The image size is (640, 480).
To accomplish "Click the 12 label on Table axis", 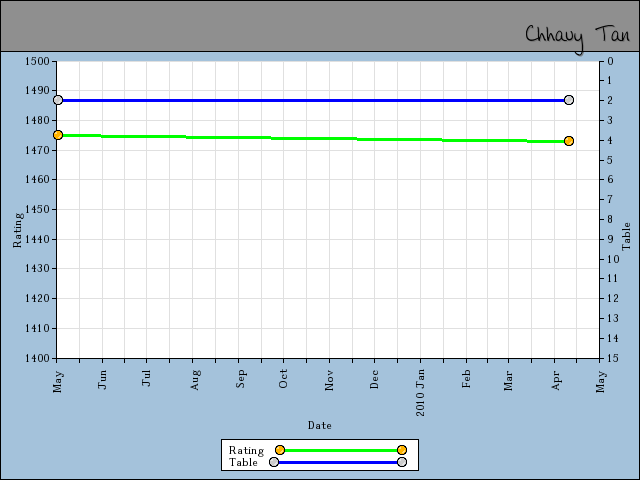I will 613,298.
